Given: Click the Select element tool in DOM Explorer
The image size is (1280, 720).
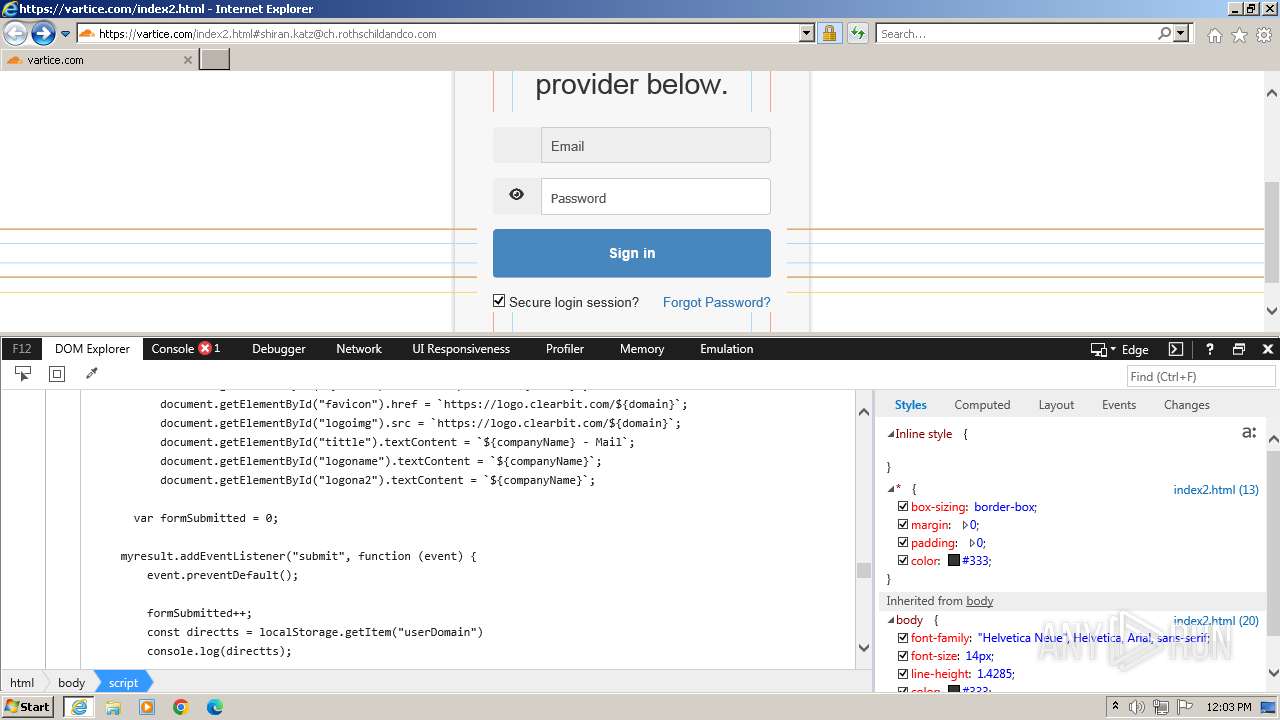Looking at the screenshot, I should point(22,374).
